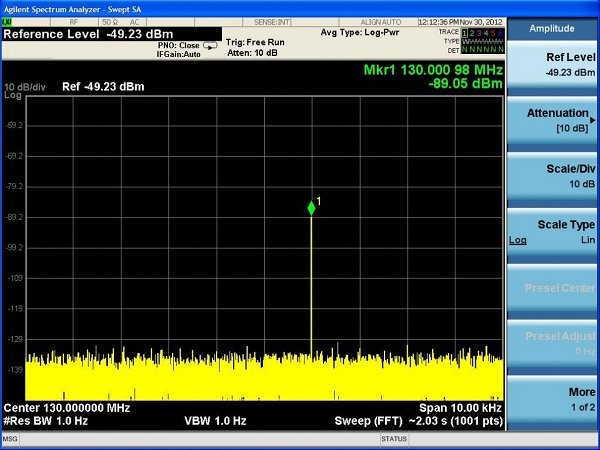Screen dimensions: 600x450
Task: Click the -89.05 dBm marker amplitude
Action: click(465, 83)
